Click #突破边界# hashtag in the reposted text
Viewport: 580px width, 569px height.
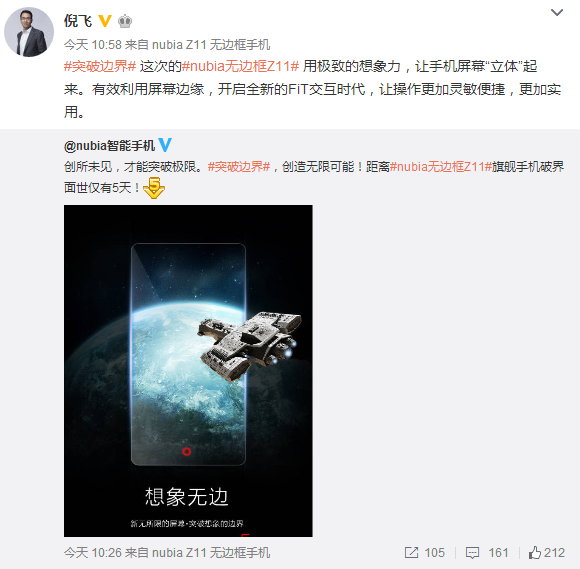239,167
